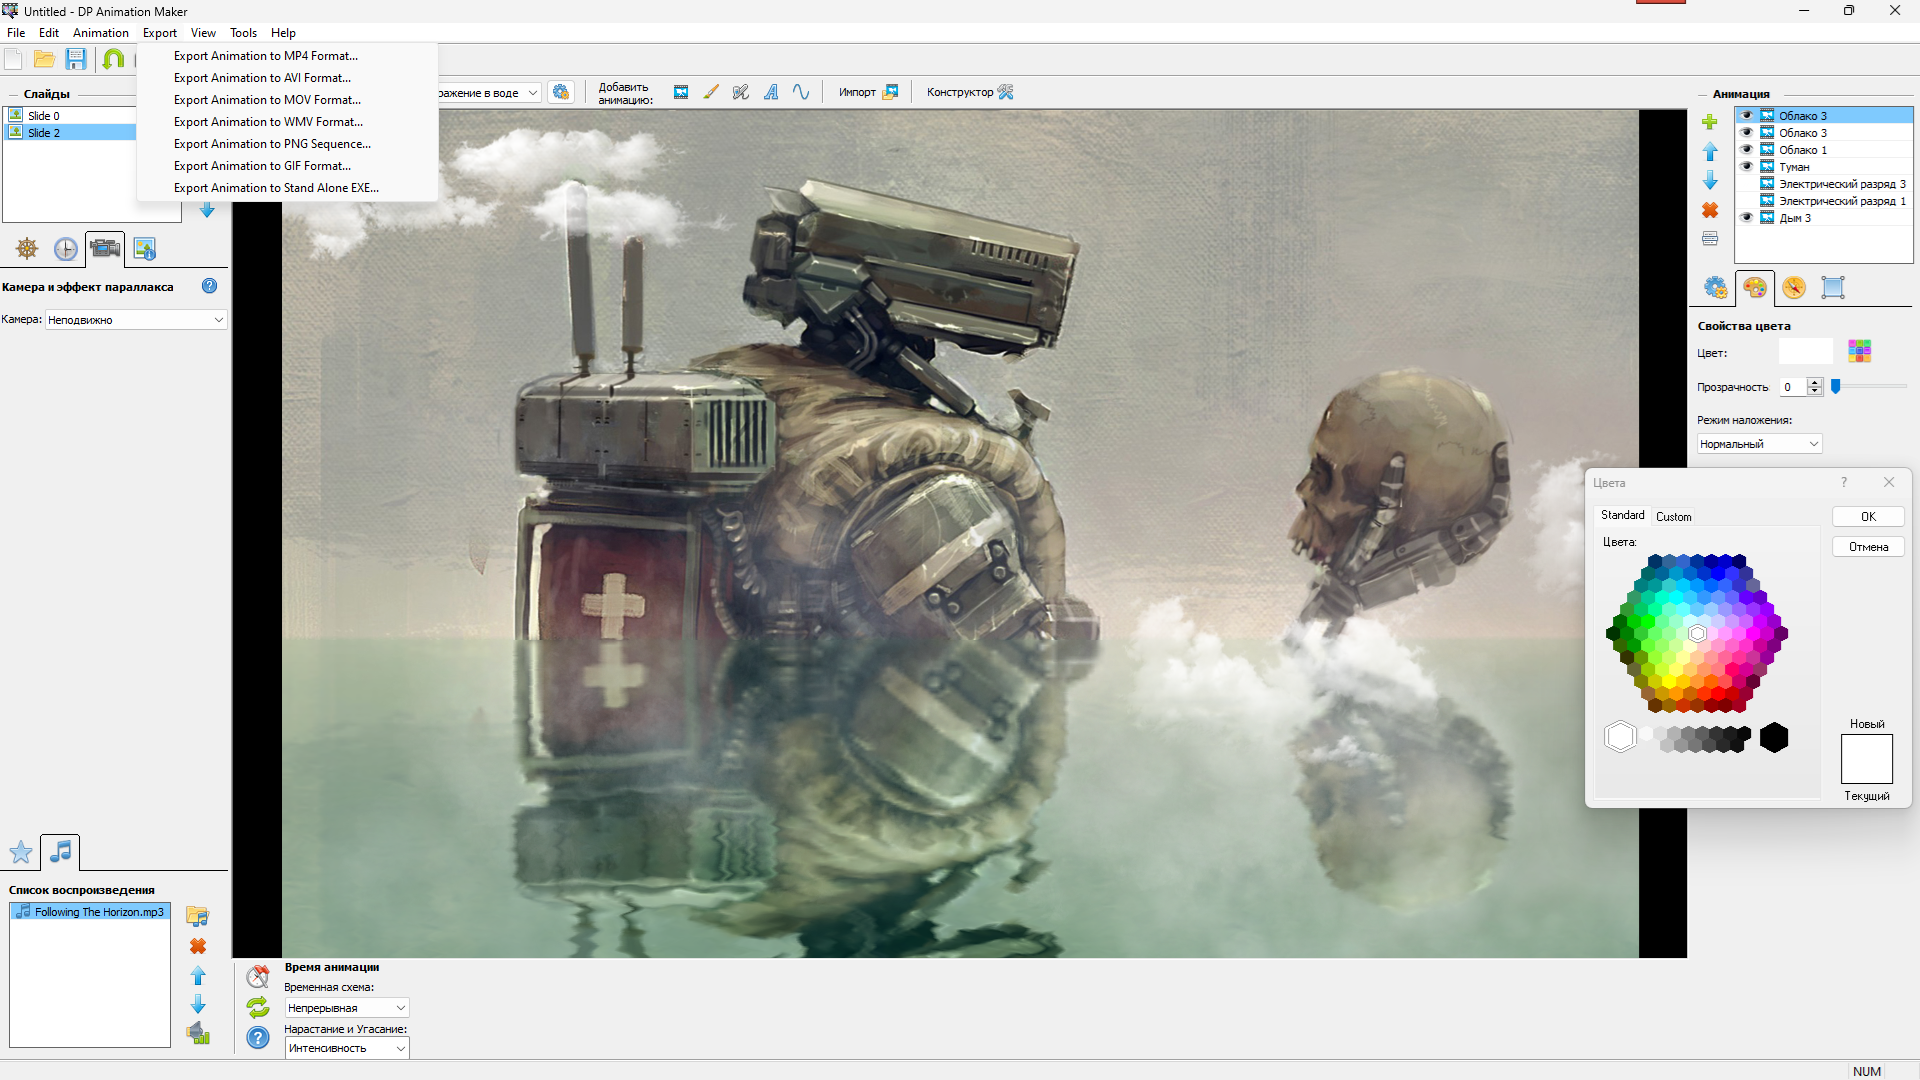Open the color grid palette icon
This screenshot has width=1920, height=1080.
(x=1859, y=351)
